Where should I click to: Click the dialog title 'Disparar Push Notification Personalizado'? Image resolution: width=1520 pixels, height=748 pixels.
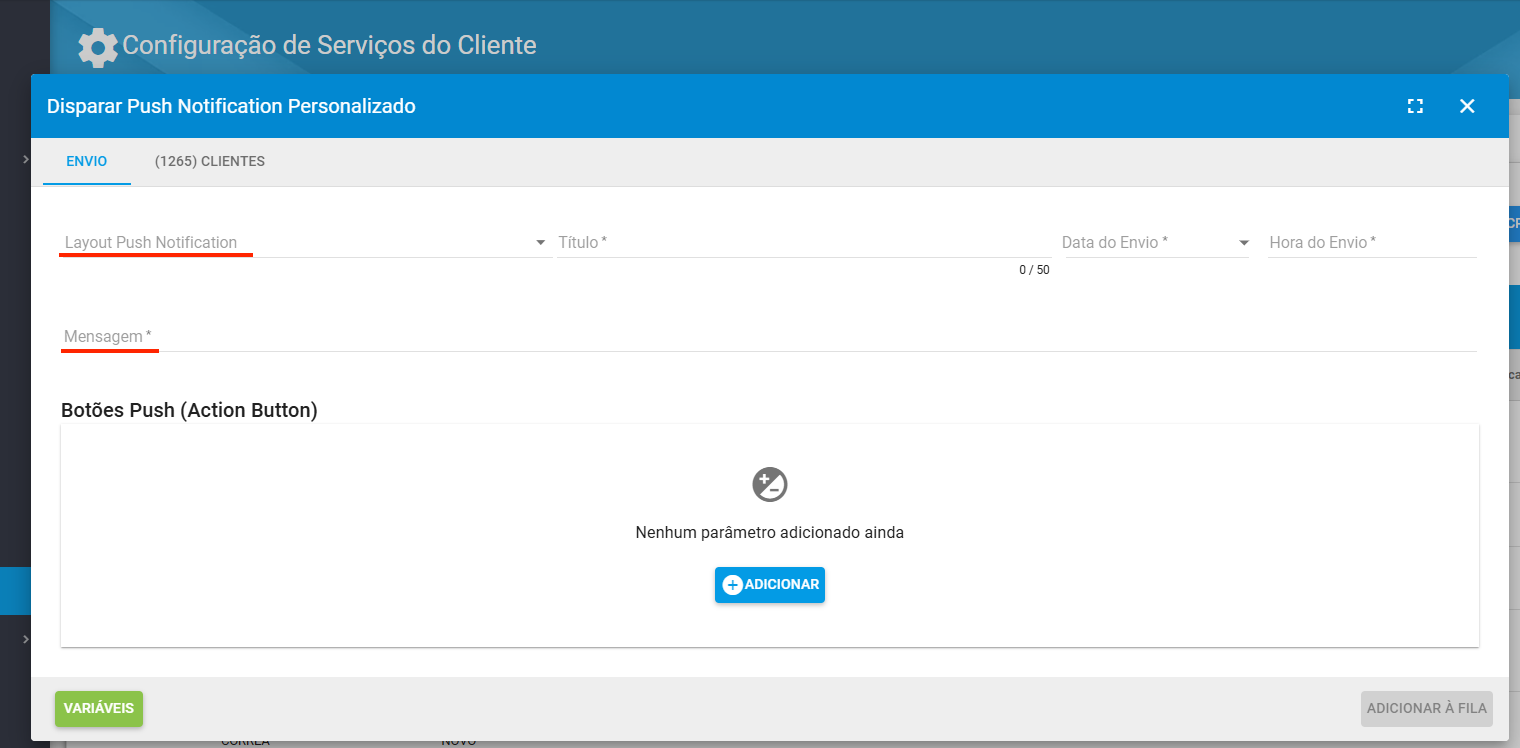click(231, 106)
